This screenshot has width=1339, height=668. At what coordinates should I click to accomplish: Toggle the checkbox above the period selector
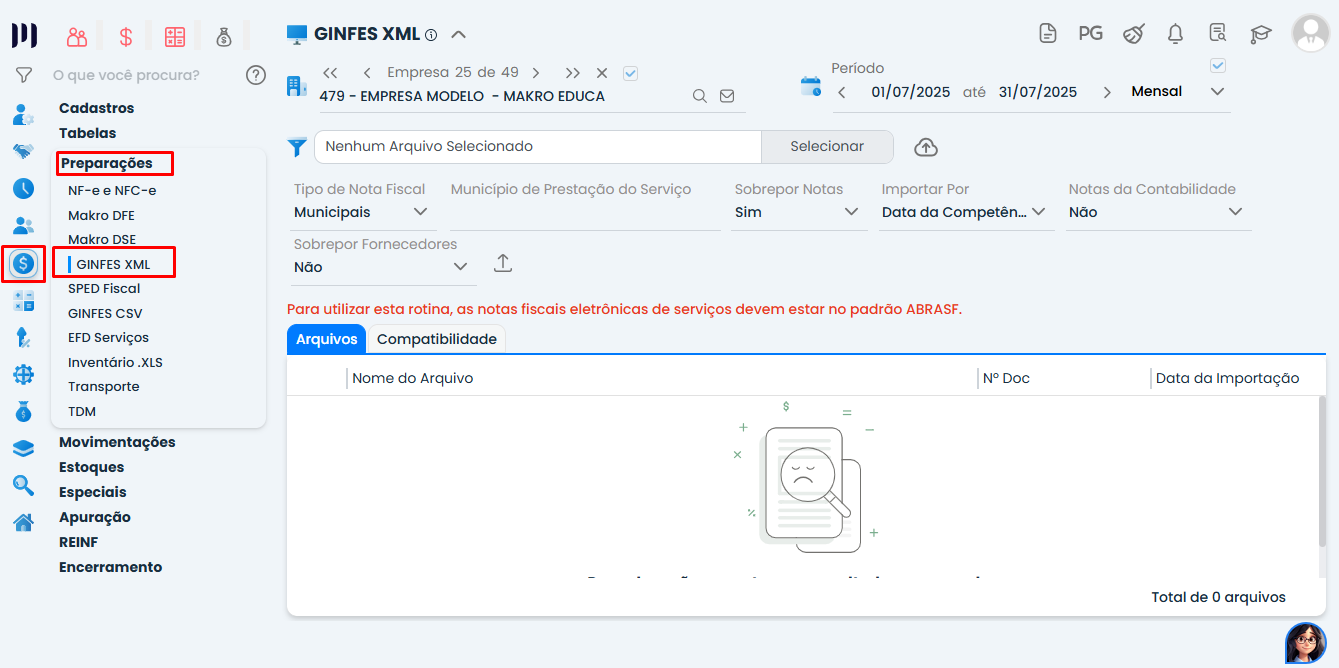[x=1217, y=66]
